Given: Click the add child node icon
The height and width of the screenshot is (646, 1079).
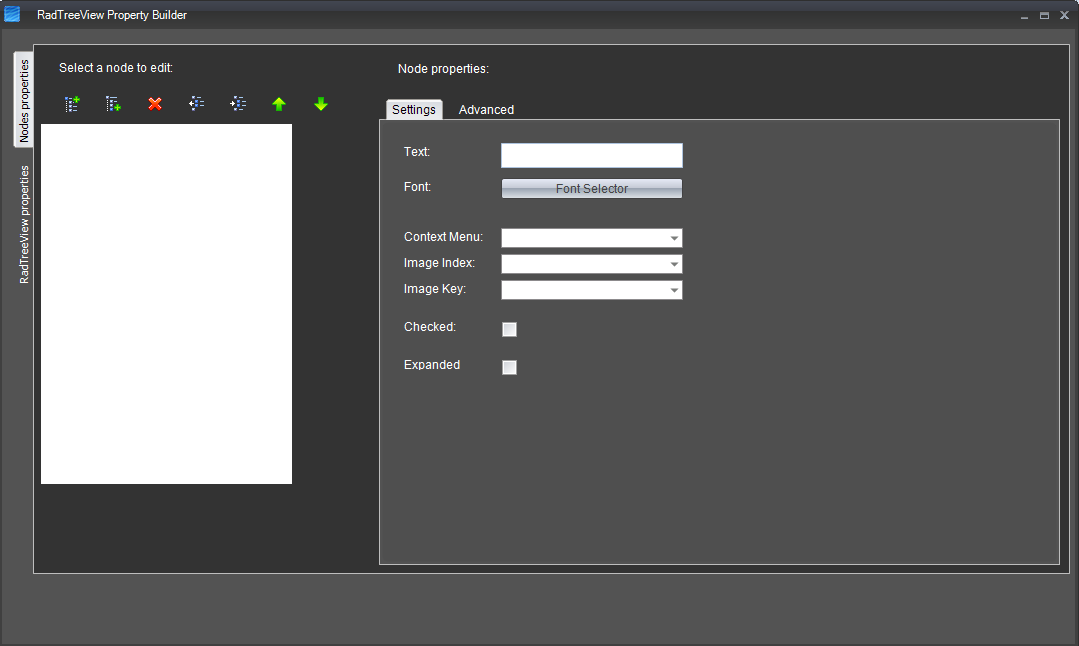Looking at the screenshot, I should click(x=114, y=104).
